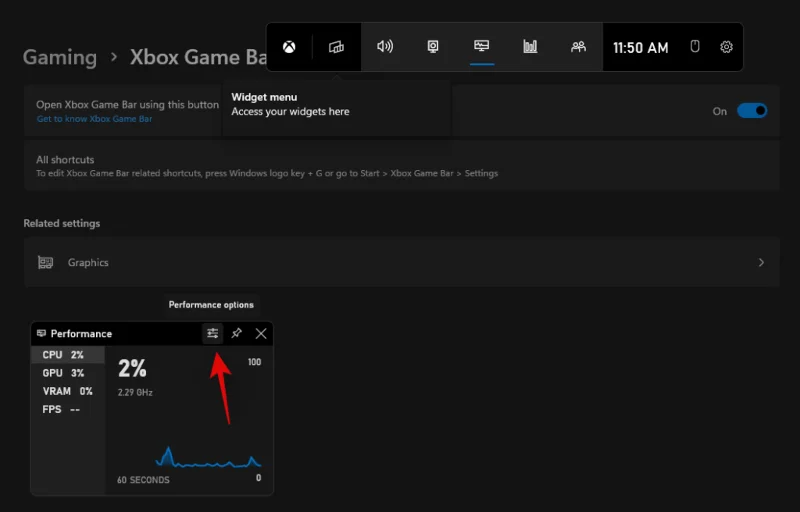Click the Widget menu tooltip text
This screenshot has height=512, width=800.
pos(290,104)
